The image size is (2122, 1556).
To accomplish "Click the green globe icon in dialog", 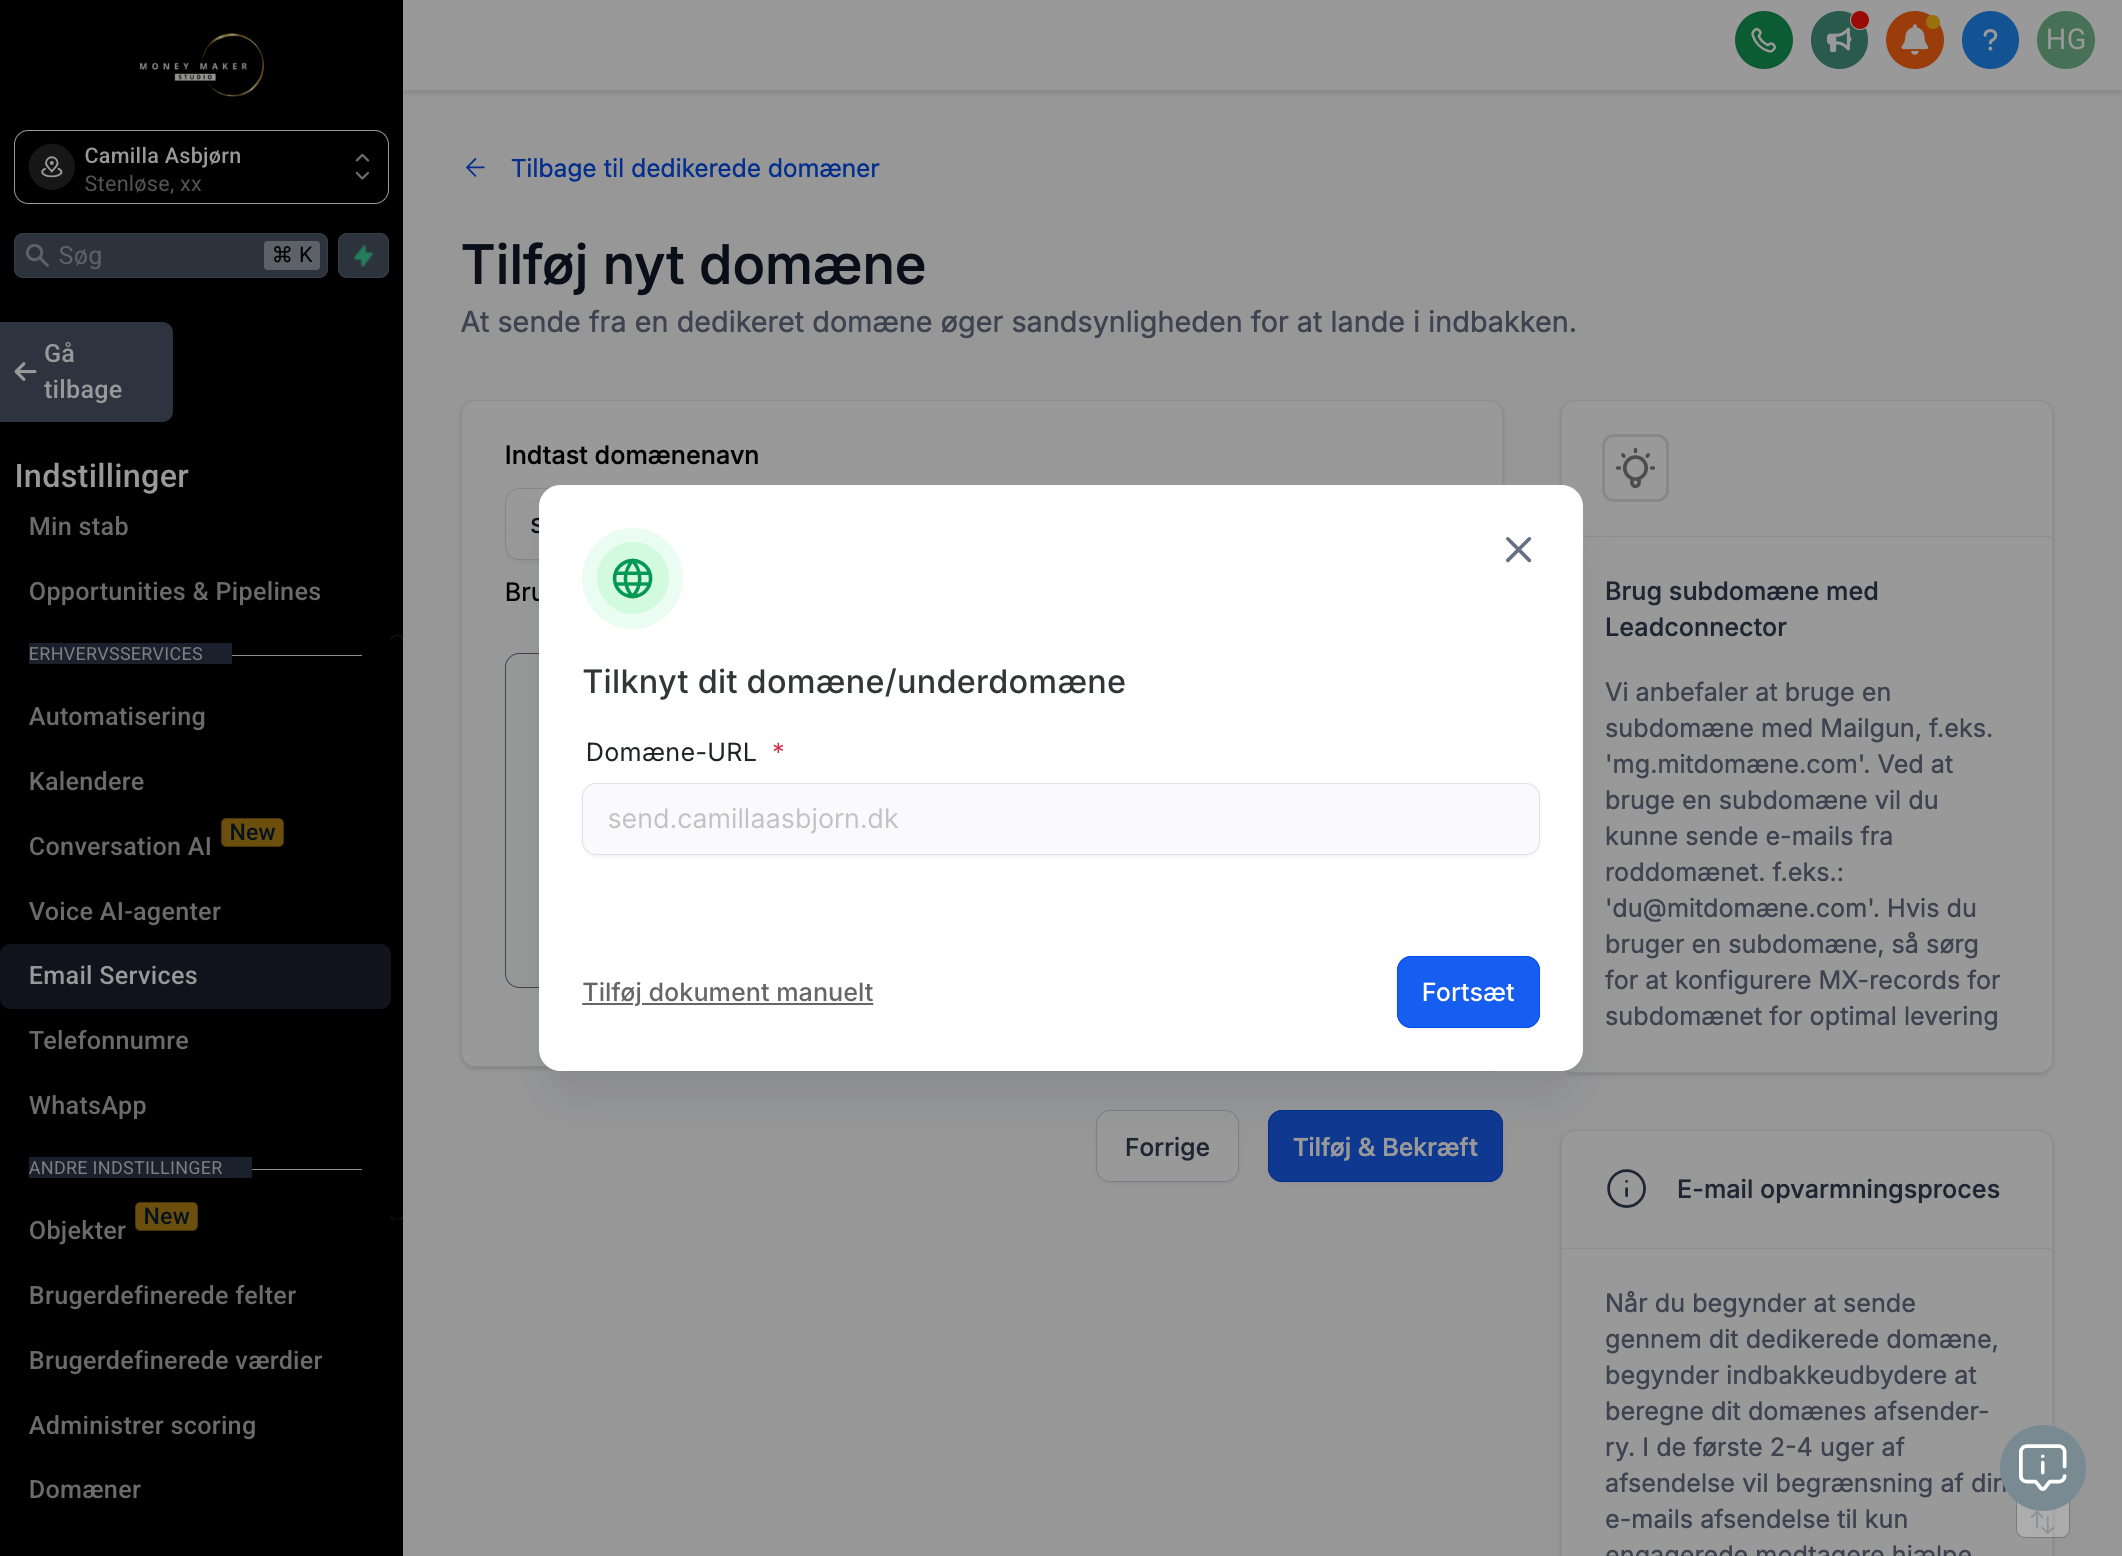I will pos(632,578).
